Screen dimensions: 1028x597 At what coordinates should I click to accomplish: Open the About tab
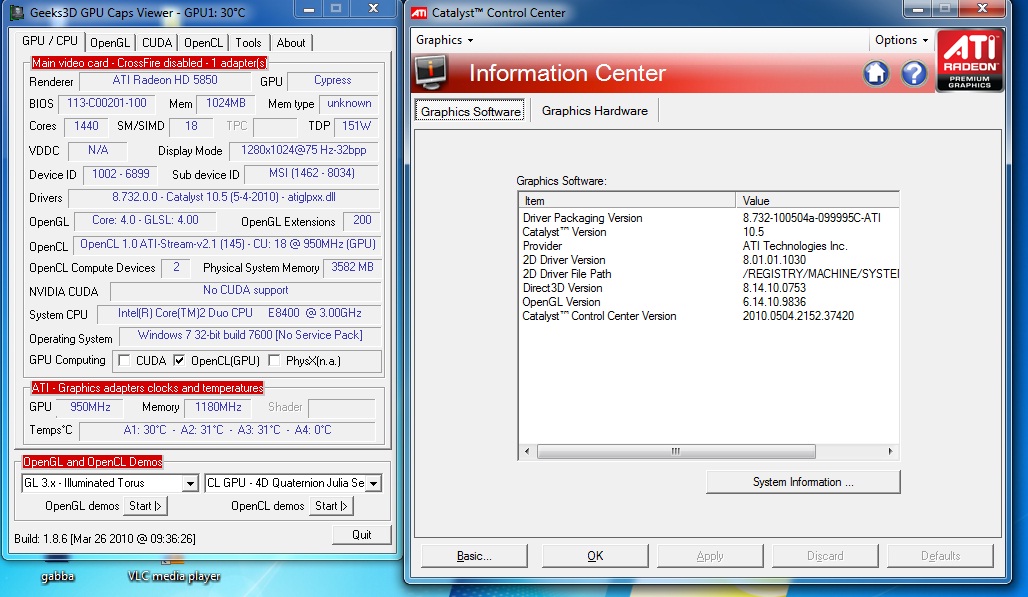coord(291,43)
